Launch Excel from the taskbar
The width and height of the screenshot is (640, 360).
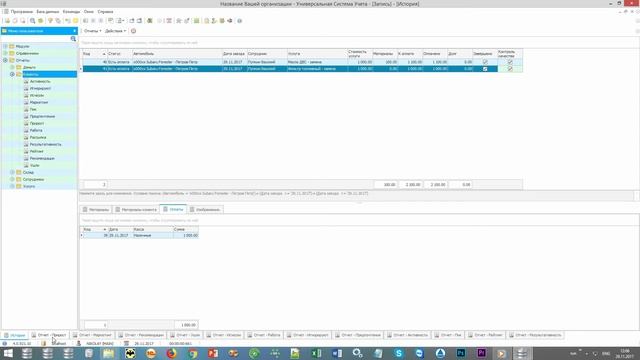click(x=316, y=353)
